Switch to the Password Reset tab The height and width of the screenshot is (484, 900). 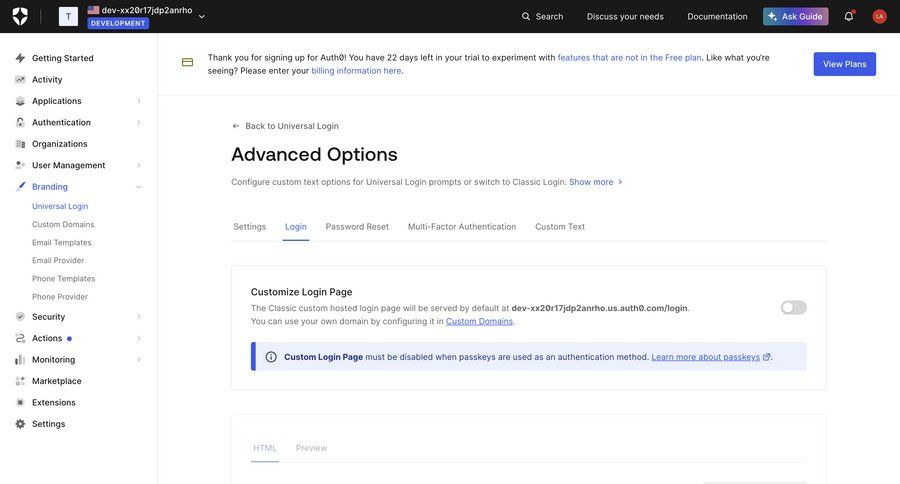[x=357, y=227]
